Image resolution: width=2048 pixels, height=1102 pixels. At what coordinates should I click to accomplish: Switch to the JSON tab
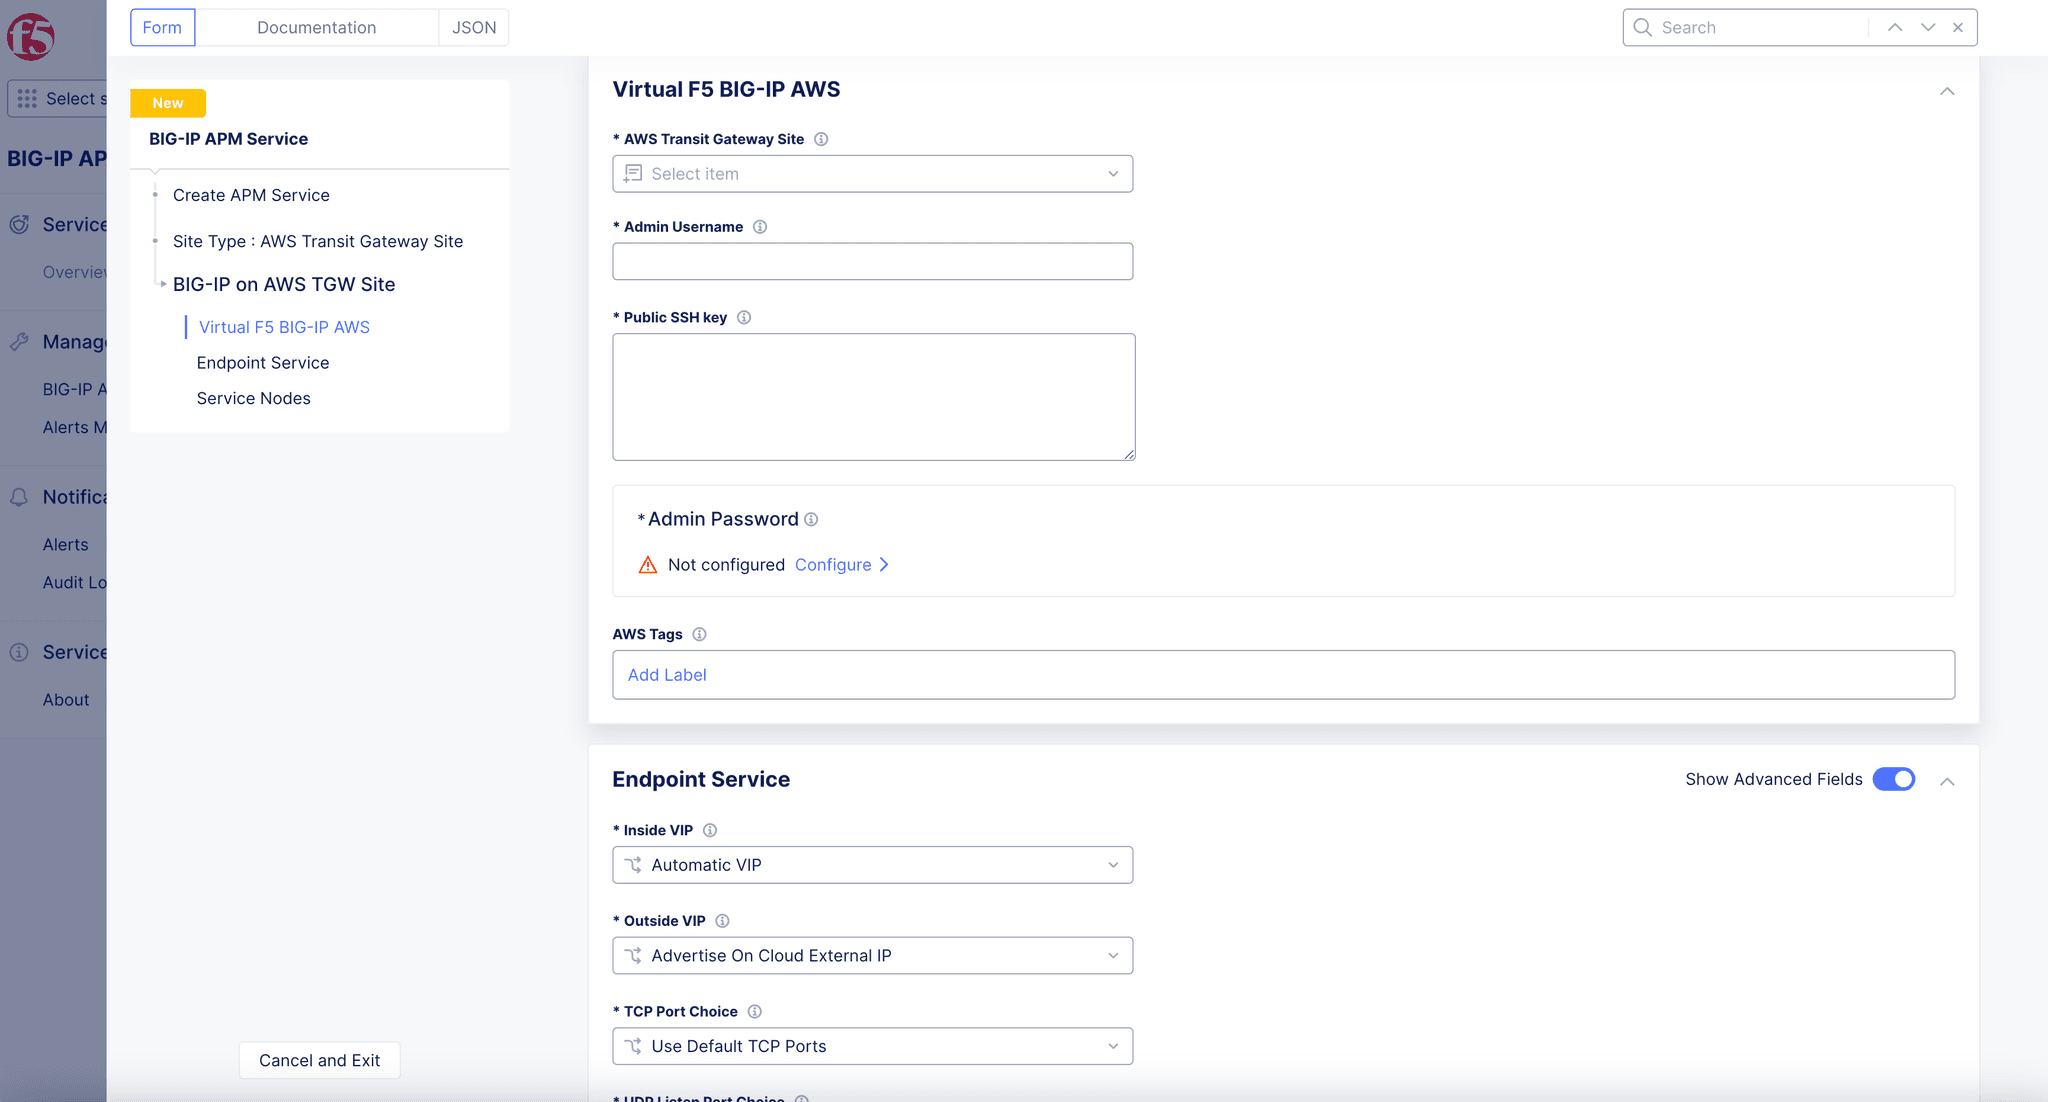pyautogui.click(x=473, y=27)
